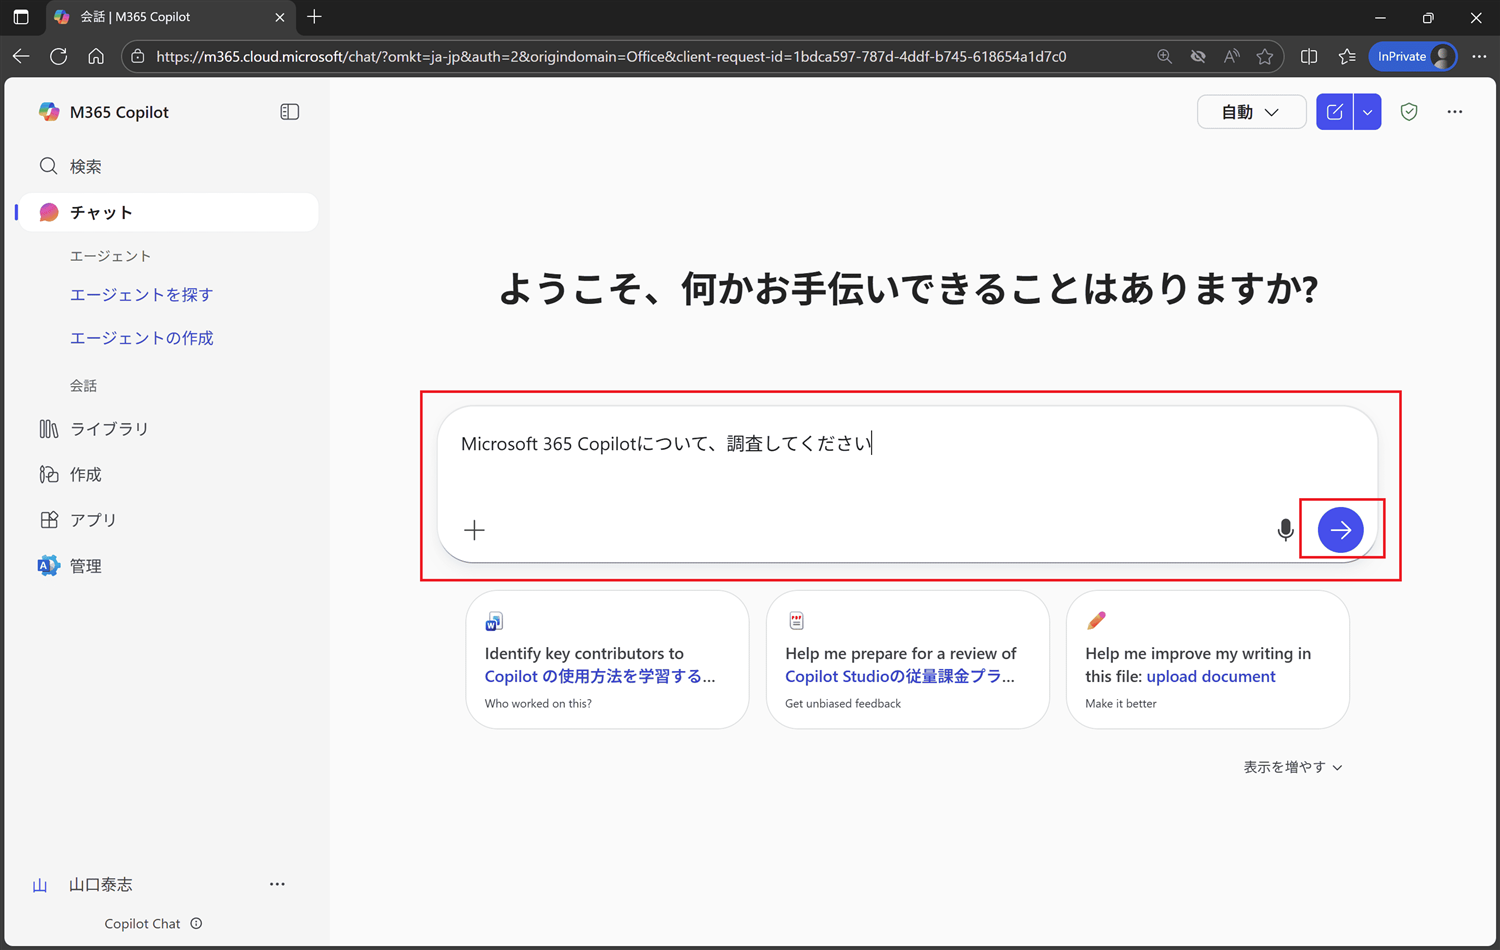The width and height of the screenshot is (1500, 950).
Task: Open the zoom magnifier icon in address bar
Action: point(1164,57)
